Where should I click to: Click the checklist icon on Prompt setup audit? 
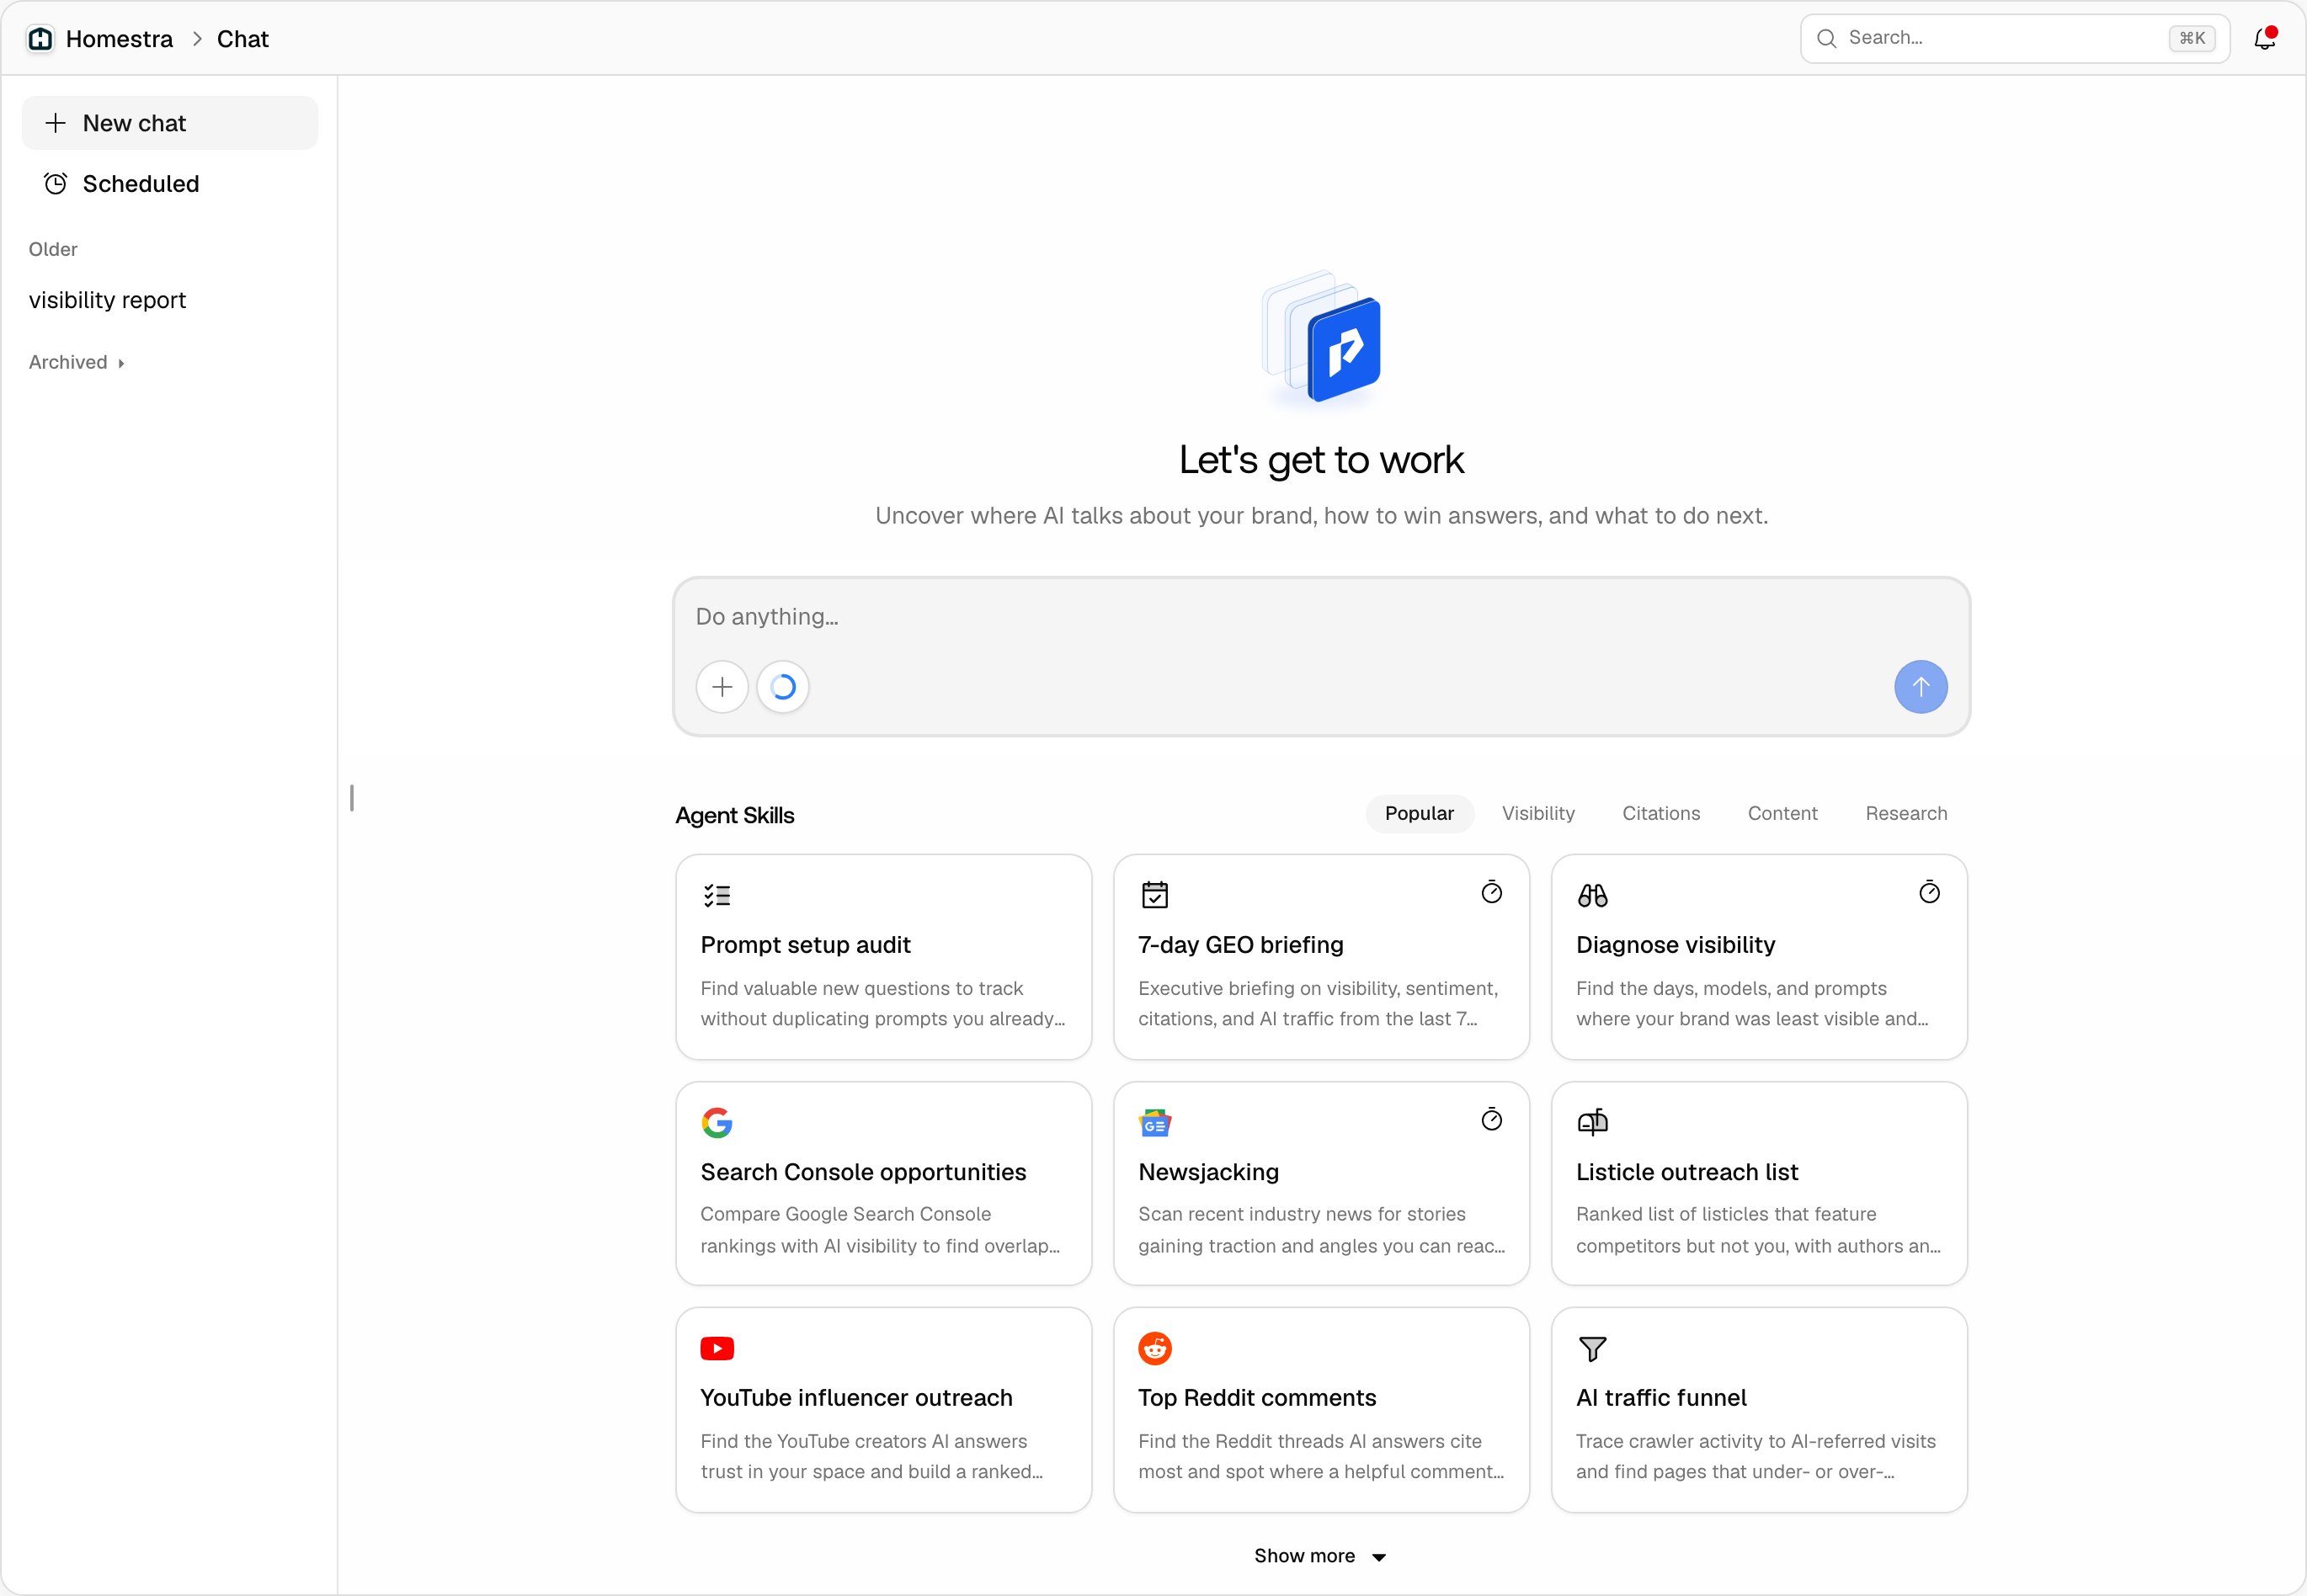[717, 895]
